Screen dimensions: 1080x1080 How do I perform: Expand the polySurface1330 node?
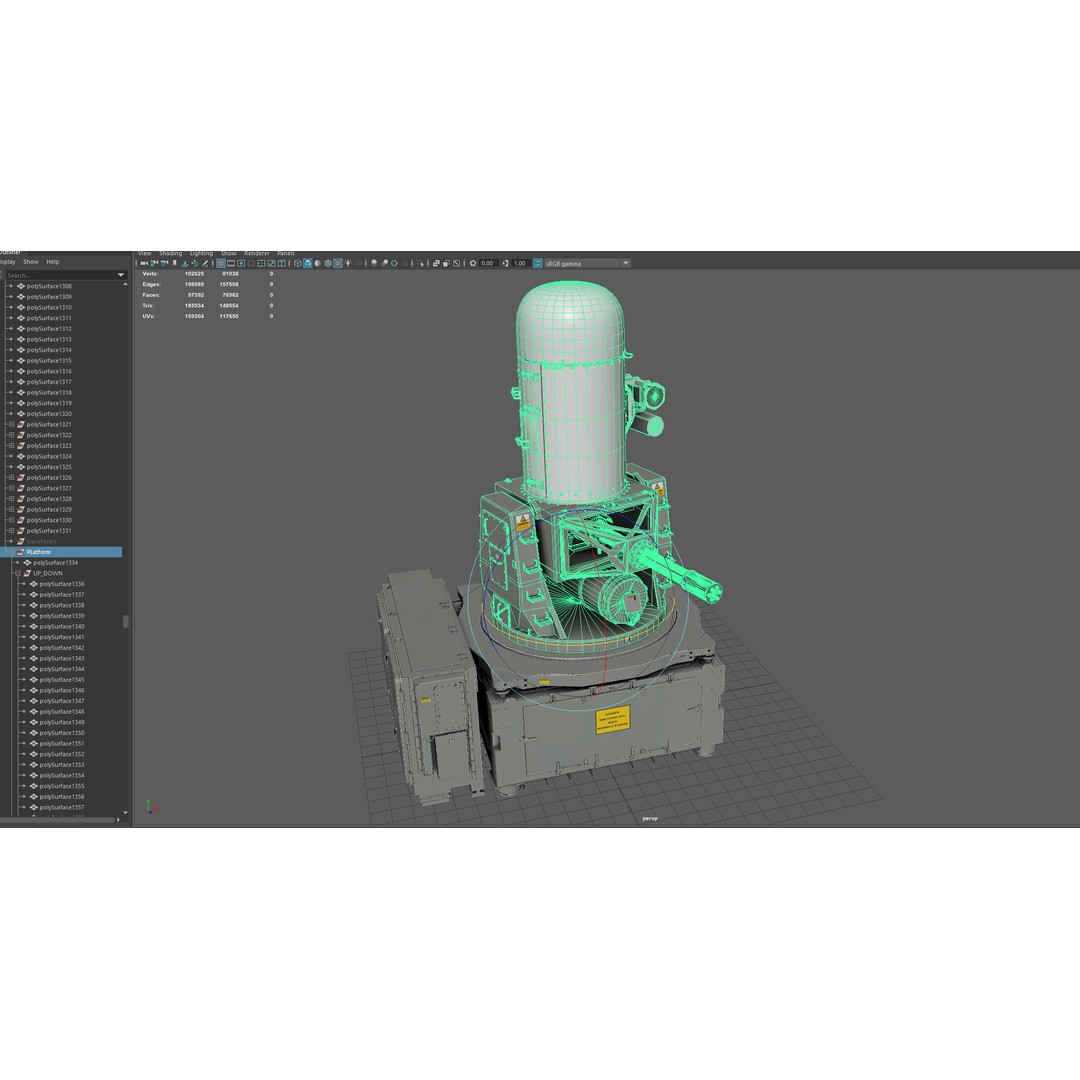tap(11, 520)
